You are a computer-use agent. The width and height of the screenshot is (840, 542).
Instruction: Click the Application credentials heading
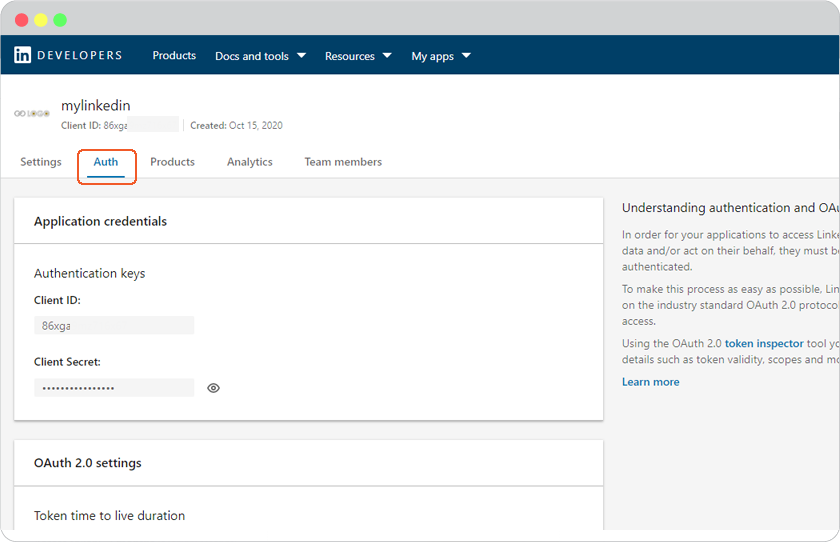(x=100, y=221)
